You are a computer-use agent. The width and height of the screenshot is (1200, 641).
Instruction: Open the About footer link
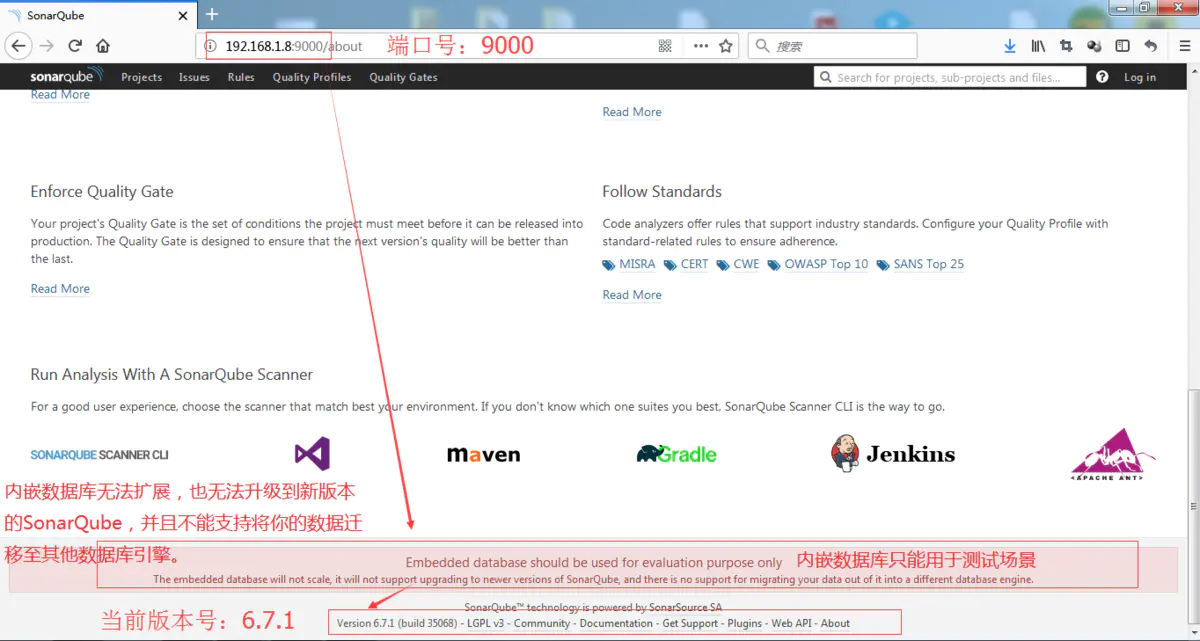pos(836,623)
